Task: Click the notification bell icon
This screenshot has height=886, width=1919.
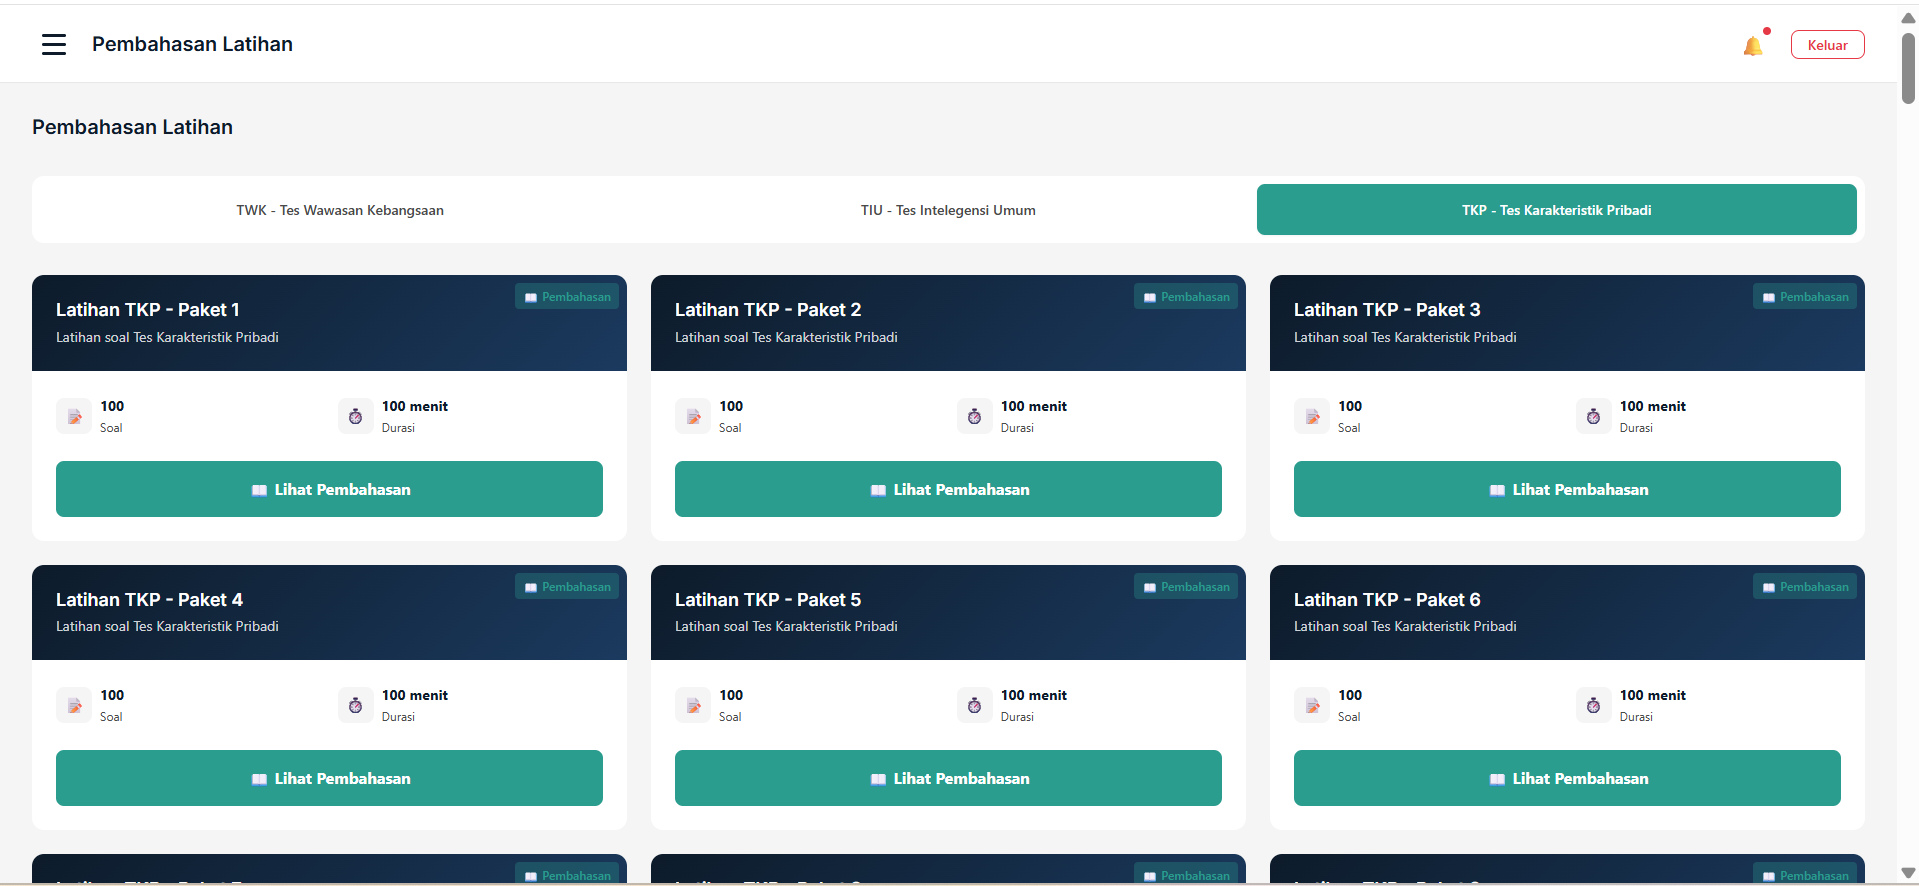Action: (1752, 46)
